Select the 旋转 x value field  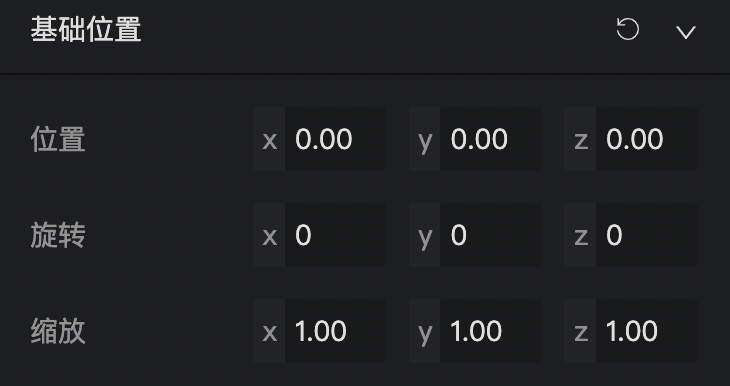pos(335,235)
